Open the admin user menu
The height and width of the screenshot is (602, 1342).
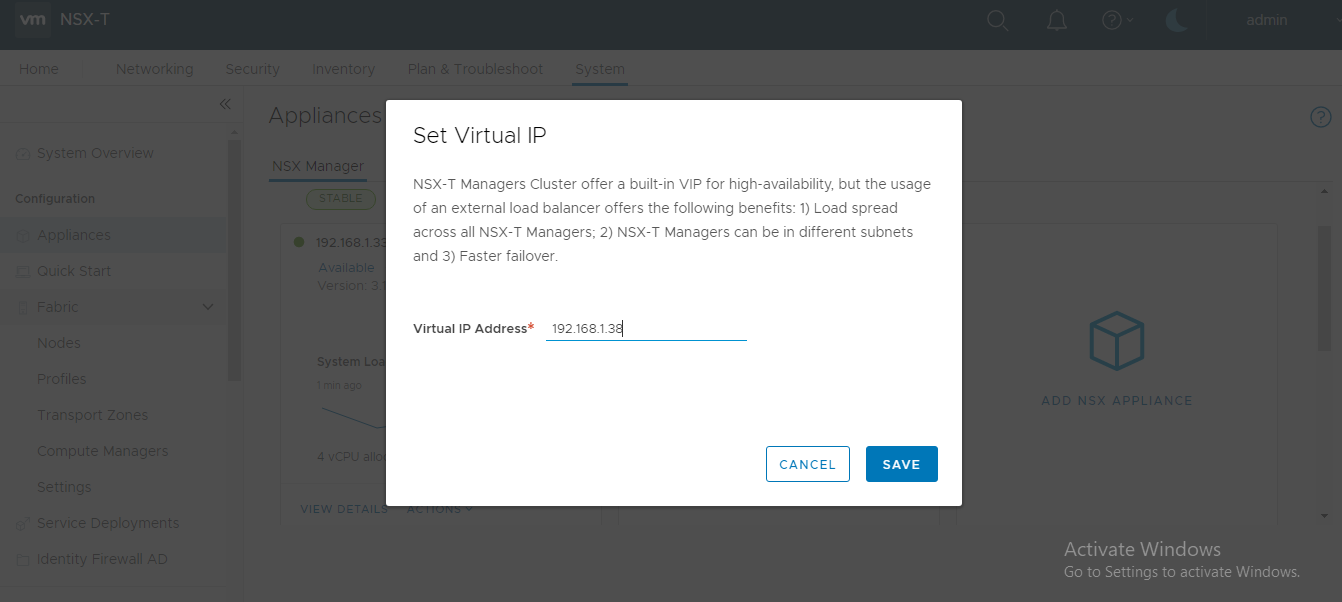pos(1266,20)
